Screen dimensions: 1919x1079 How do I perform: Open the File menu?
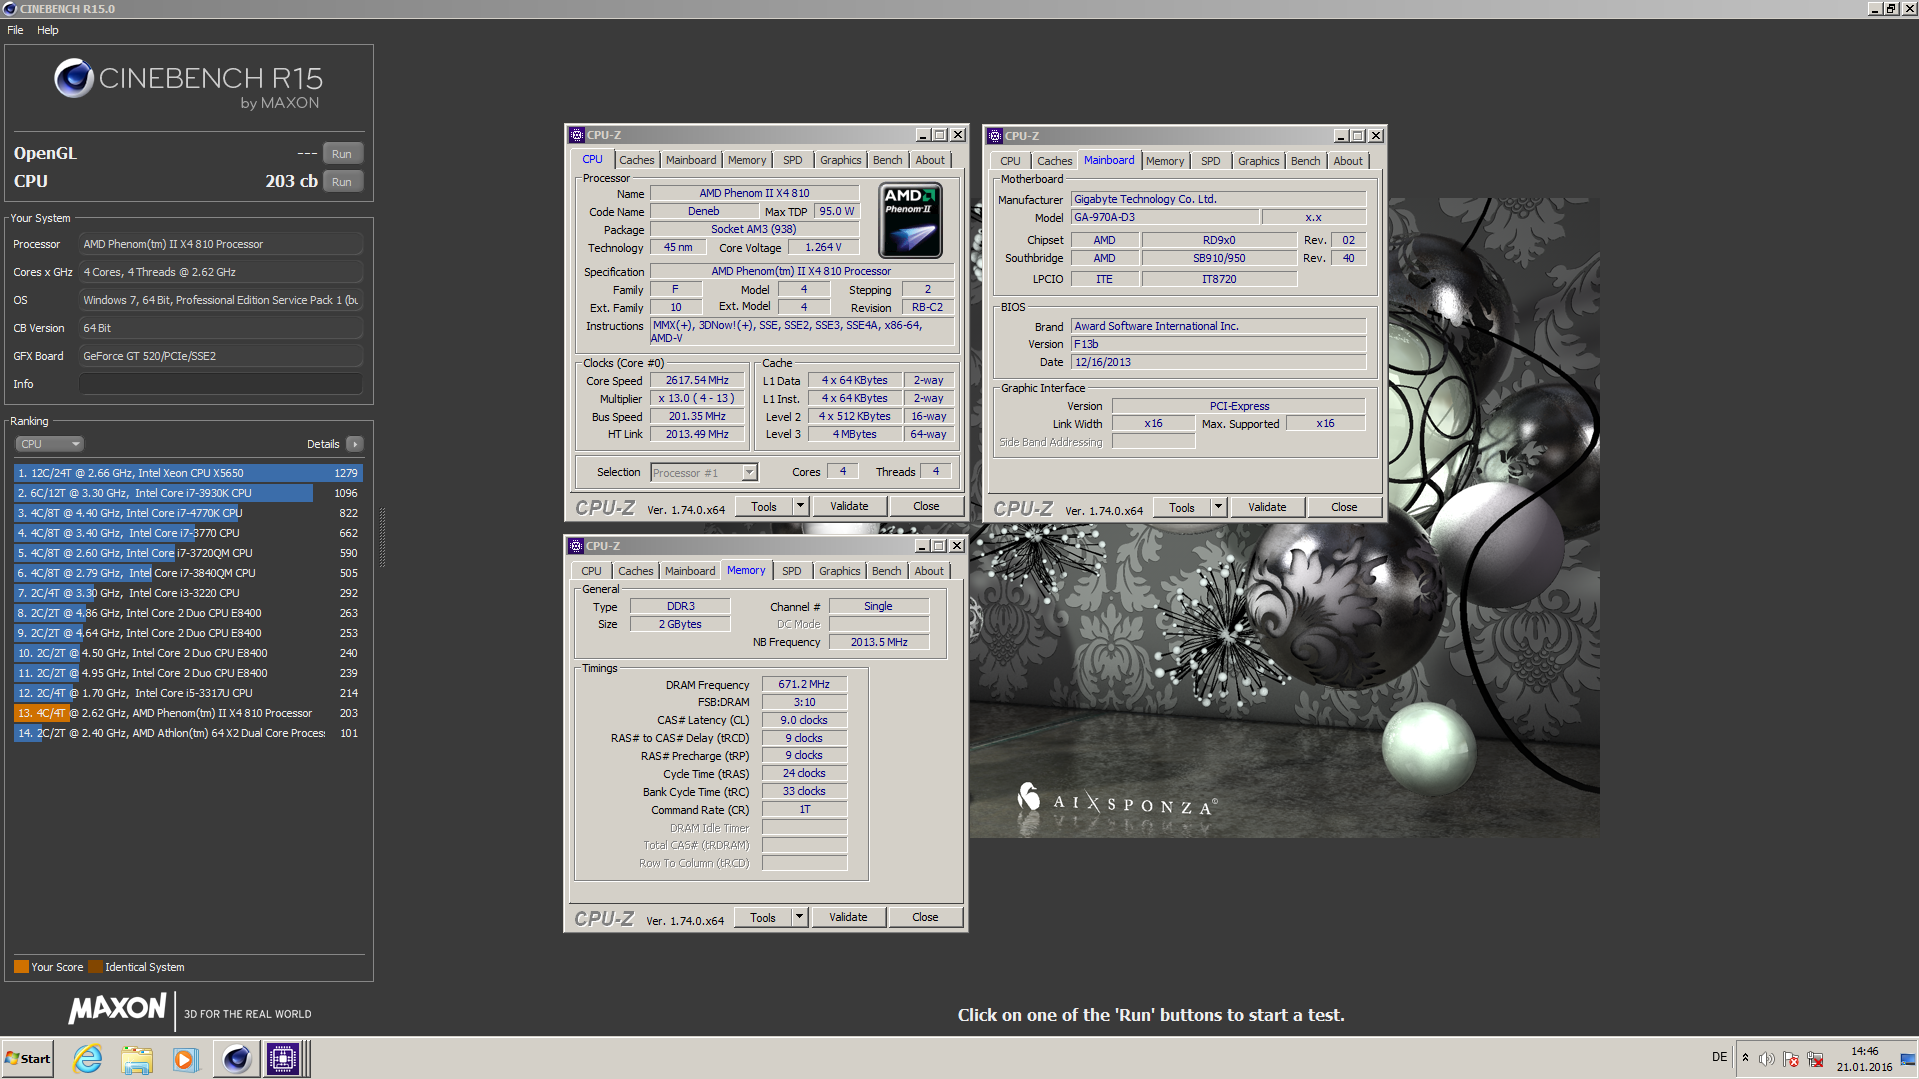click(x=15, y=30)
